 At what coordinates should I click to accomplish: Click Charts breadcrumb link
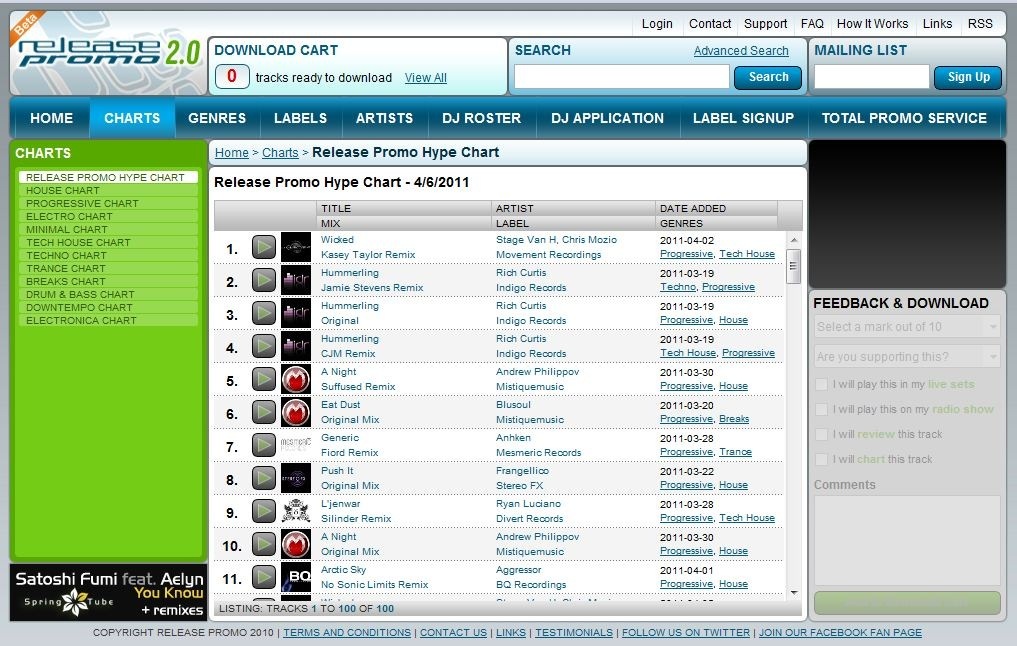(x=280, y=152)
